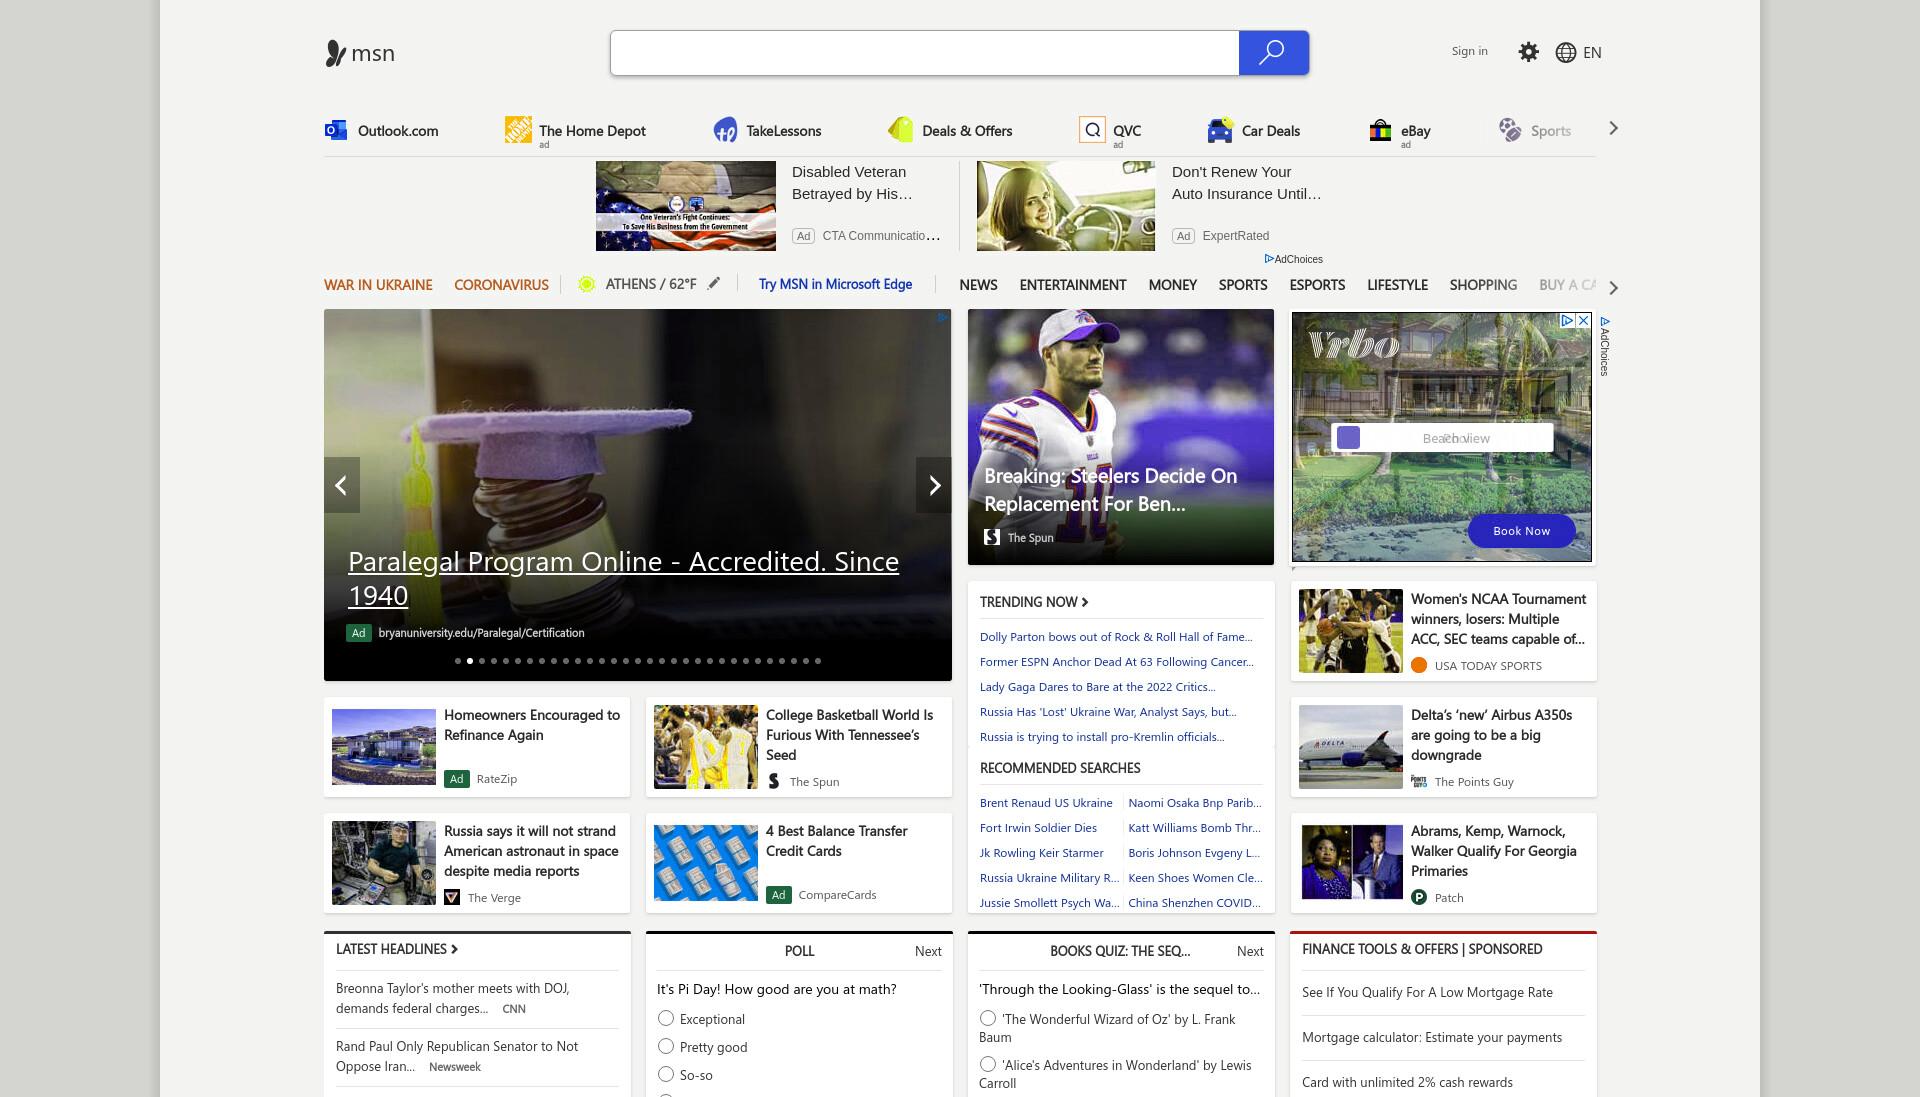Click the blue search magnifier button
This screenshot has height=1097, width=1920.
(1273, 53)
